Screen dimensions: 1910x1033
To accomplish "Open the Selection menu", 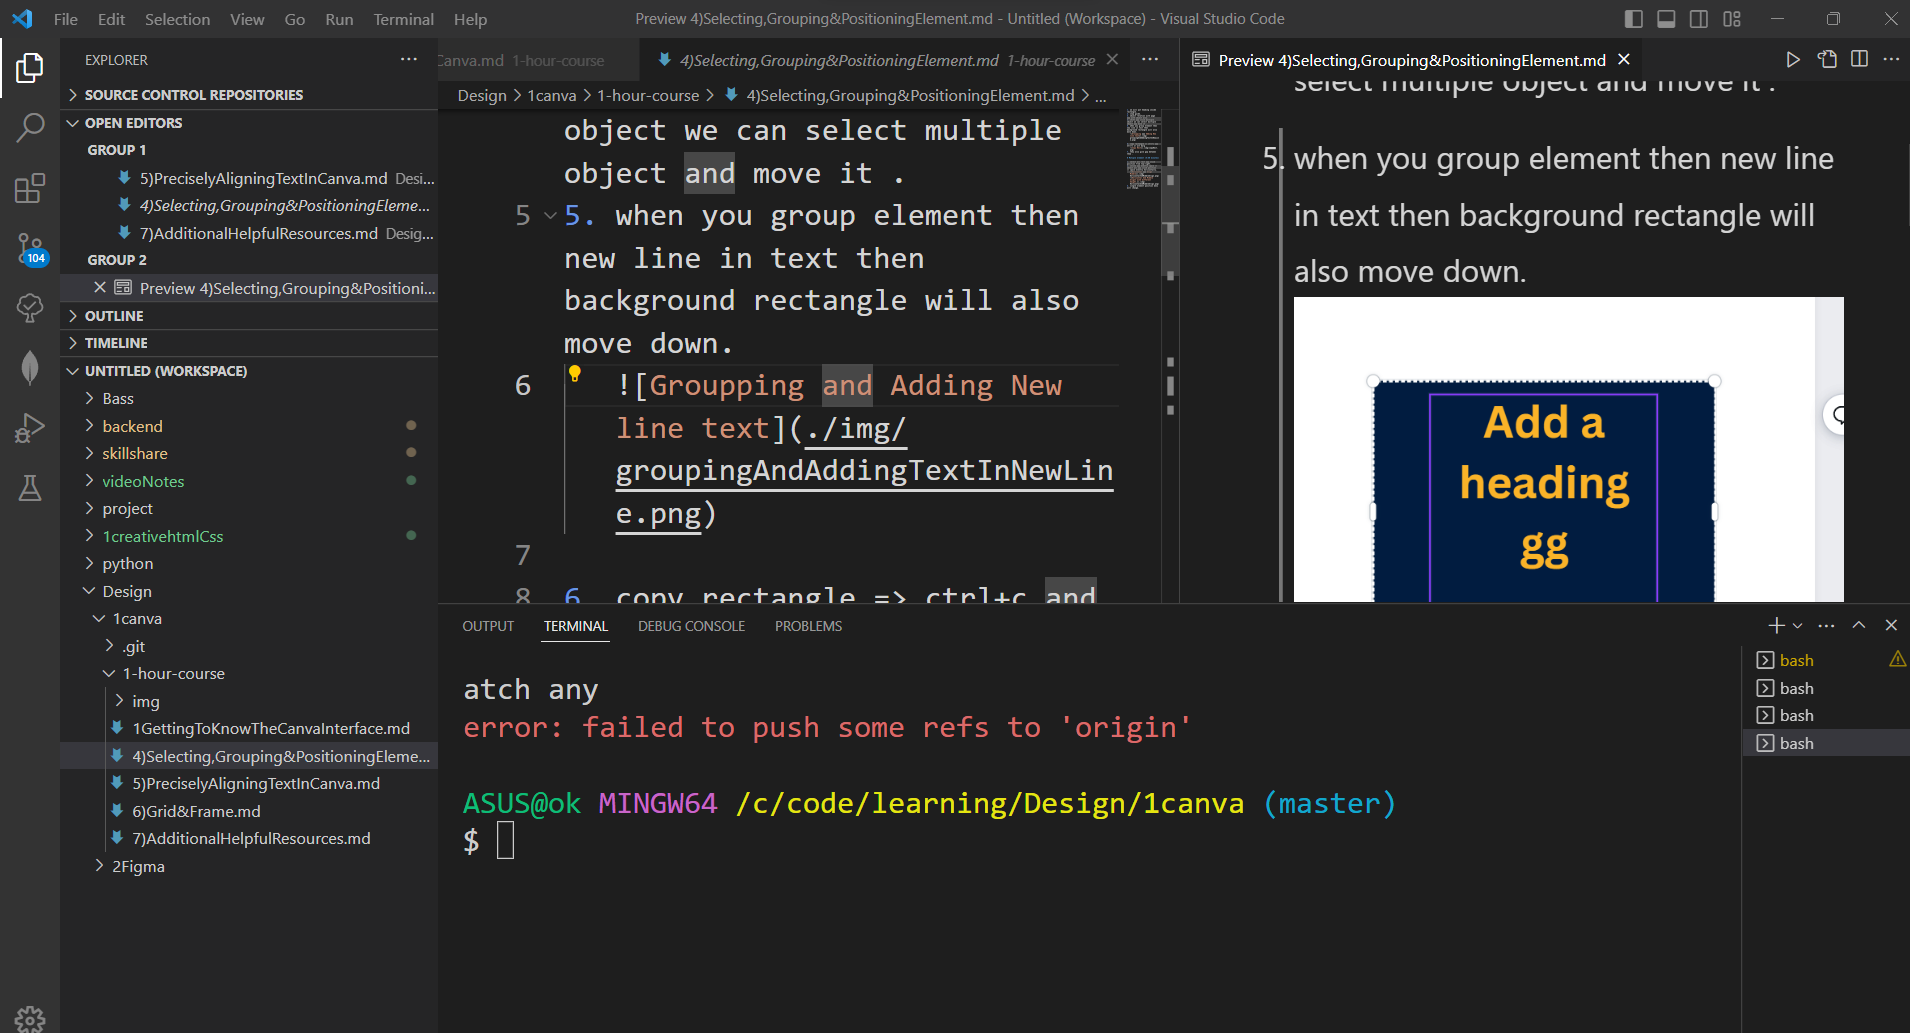I will click(177, 19).
